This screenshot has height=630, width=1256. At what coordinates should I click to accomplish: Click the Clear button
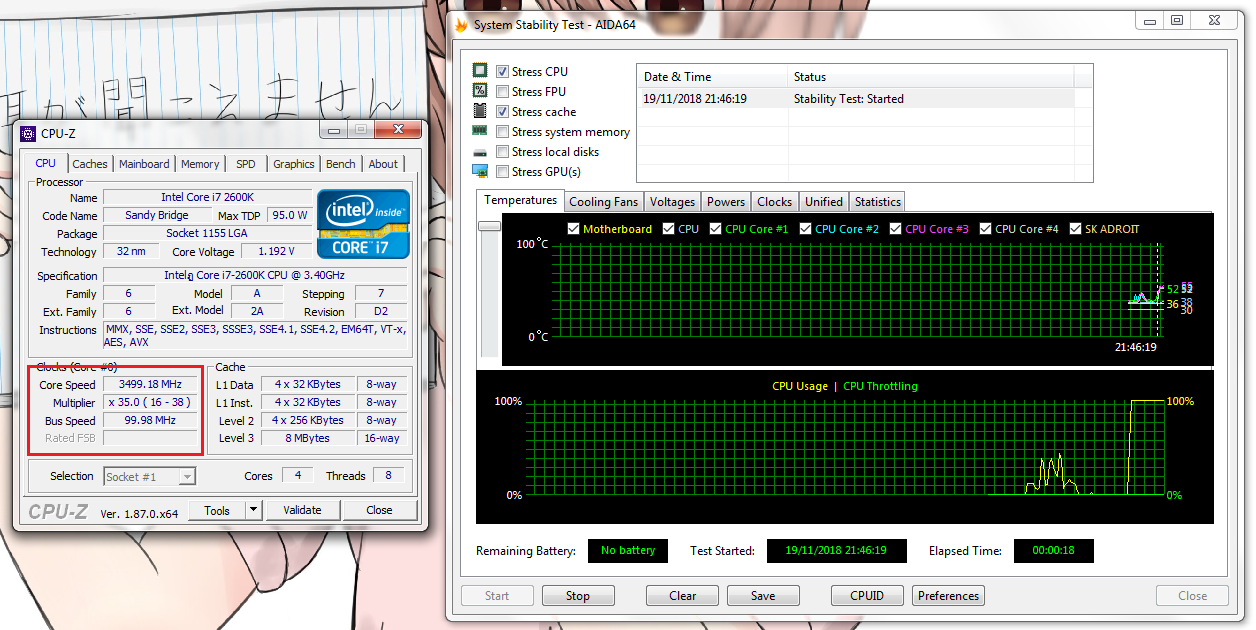[x=683, y=596]
